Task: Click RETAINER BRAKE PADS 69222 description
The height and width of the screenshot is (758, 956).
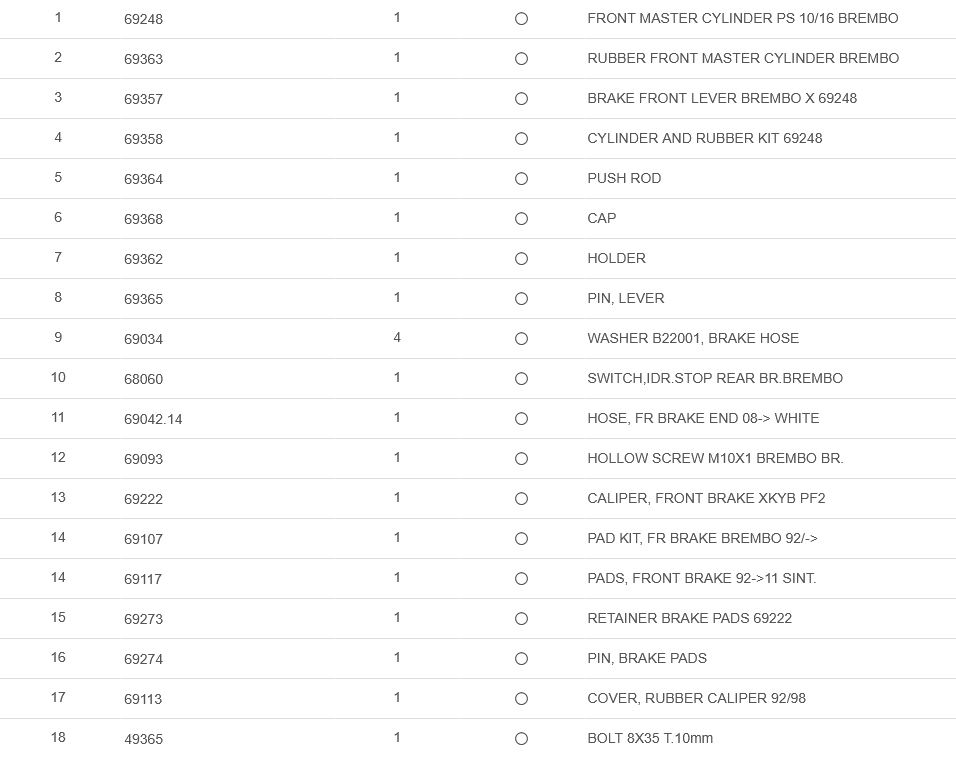Action: (x=689, y=618)
